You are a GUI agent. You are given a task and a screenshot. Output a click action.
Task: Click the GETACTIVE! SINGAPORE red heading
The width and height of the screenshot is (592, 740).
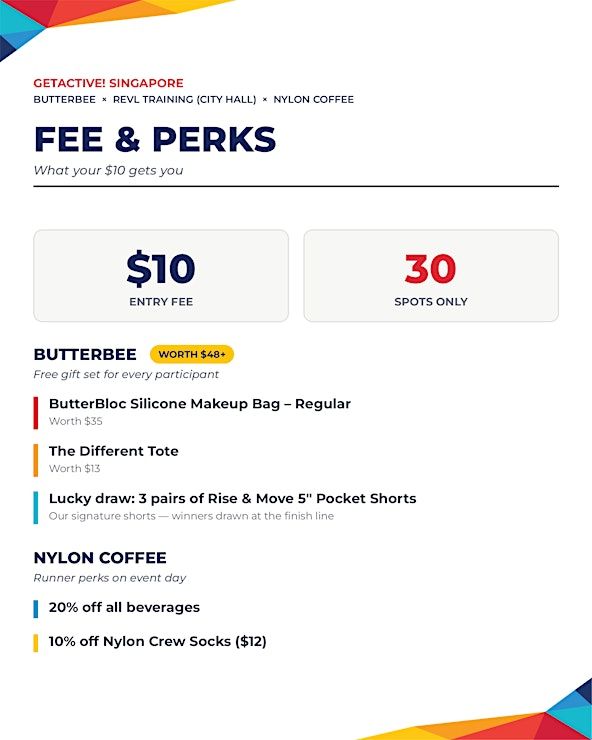108,83
